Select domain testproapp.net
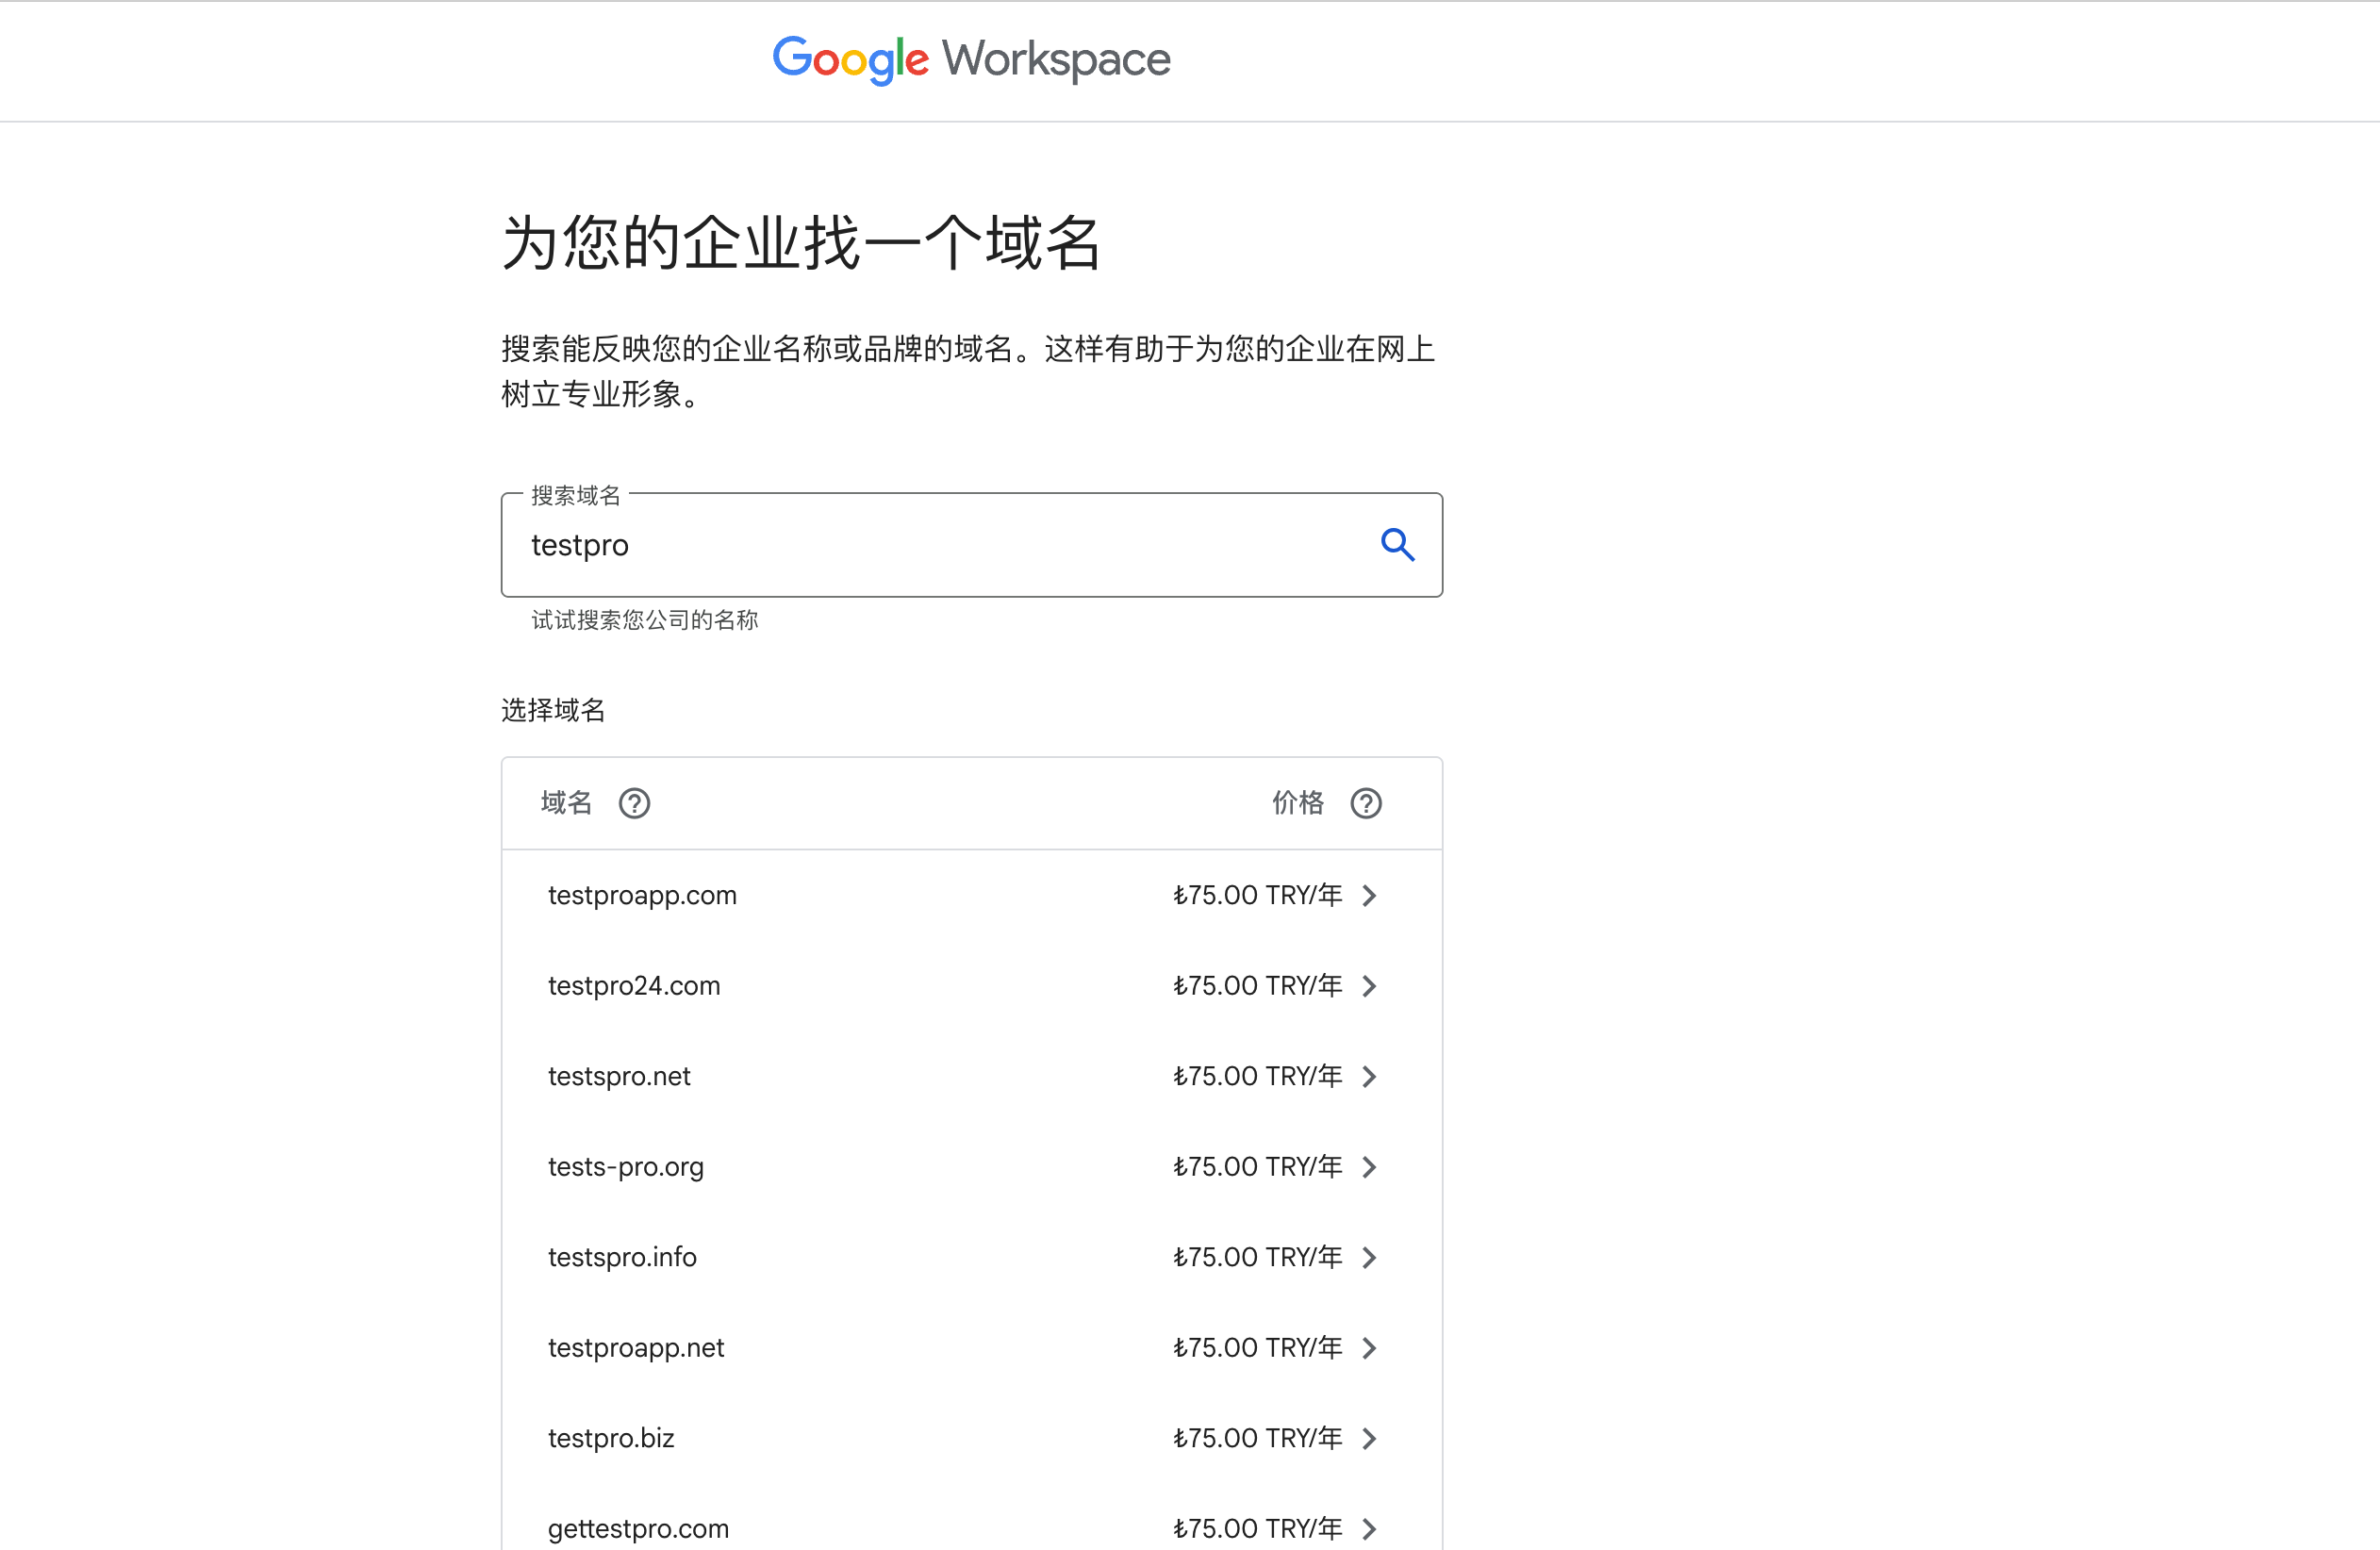This screenshot has height=1550, width=2380. pos(636,1348)
